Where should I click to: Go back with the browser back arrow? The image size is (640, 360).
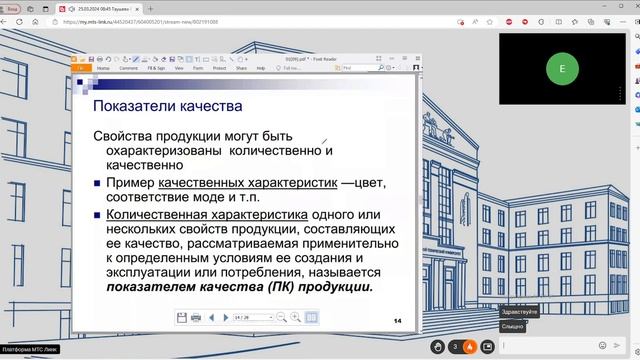point(3,22)
